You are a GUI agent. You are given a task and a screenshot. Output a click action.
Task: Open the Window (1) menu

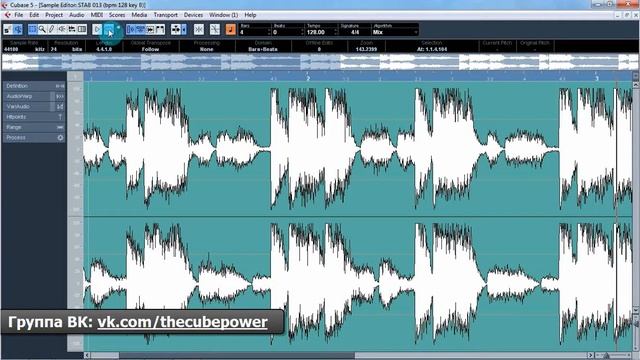click(x=223, y=15)
